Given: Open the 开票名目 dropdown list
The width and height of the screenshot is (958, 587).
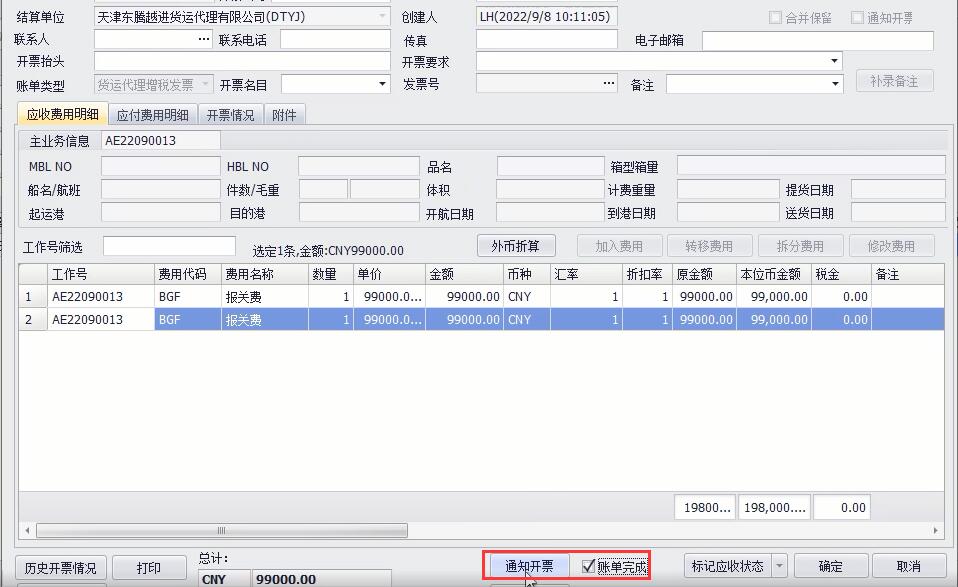Looking at the screenshot, I should point(382,85).
